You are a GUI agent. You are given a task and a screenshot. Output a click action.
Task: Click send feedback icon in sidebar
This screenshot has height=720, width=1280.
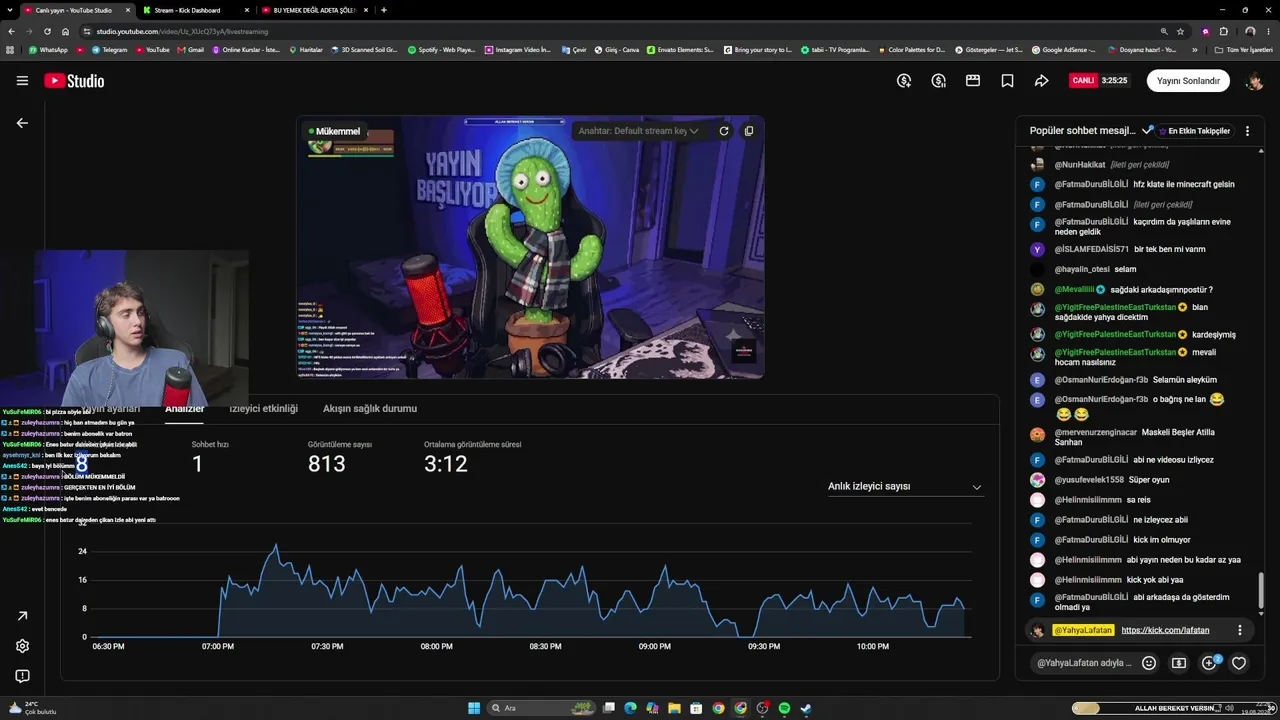22,676
